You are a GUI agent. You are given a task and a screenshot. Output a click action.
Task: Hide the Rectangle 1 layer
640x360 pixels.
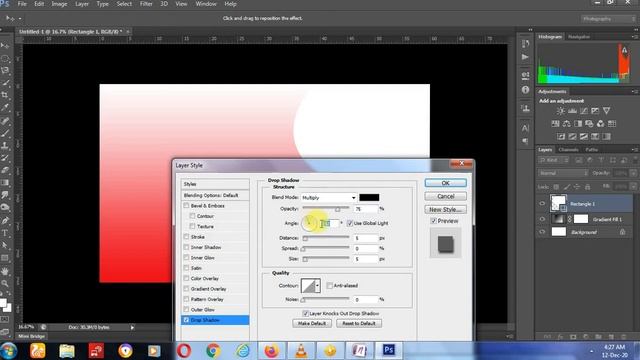(542, 203)
